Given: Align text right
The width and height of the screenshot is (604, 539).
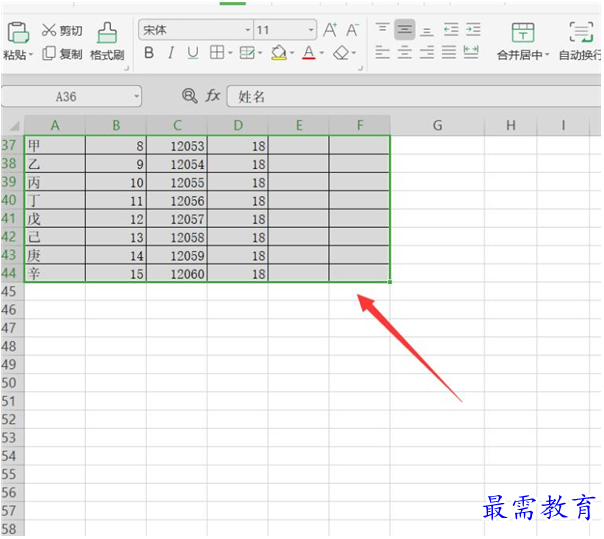Looking at the screenshot, I should [426, 52].
